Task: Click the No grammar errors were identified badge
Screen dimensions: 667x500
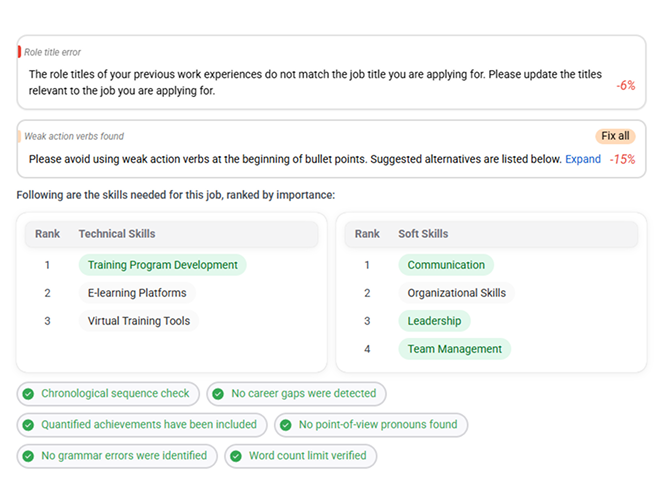Action: click(117, 456)
